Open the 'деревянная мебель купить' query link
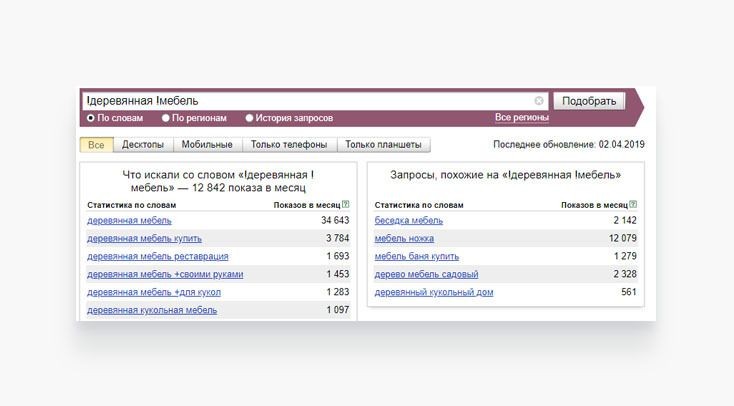Screen dimensions: 734x406 (x=144, y=239)
